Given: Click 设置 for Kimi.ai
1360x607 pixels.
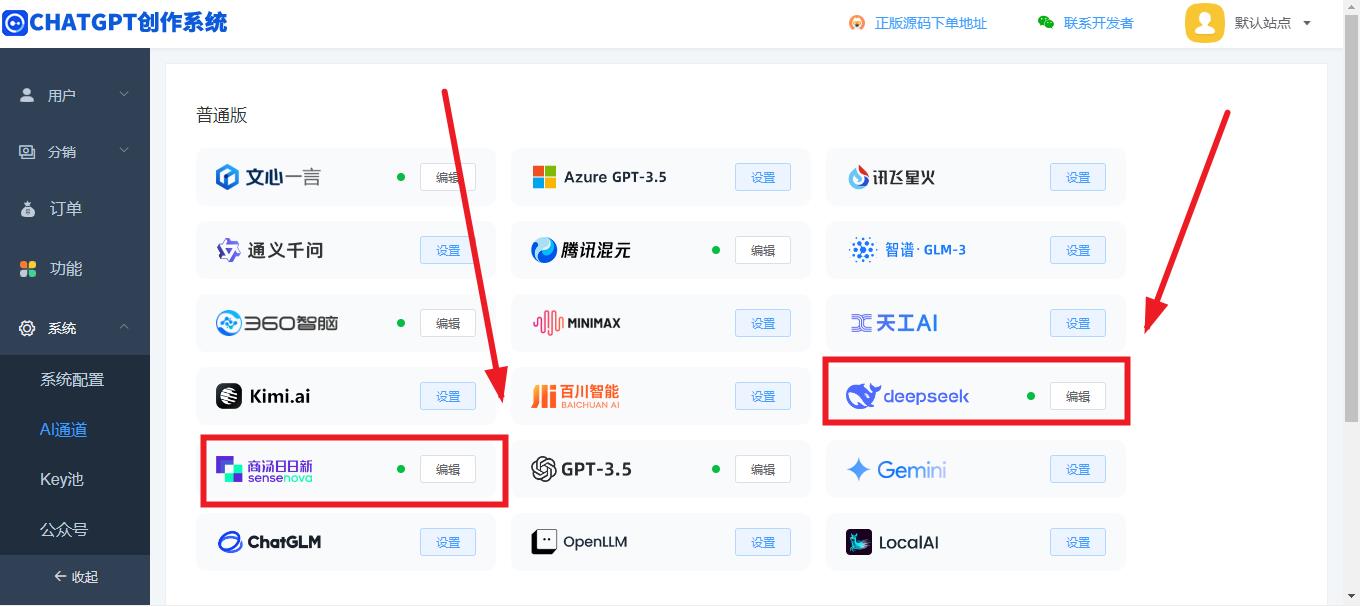Looking at the screenshot, I should 448,396.
